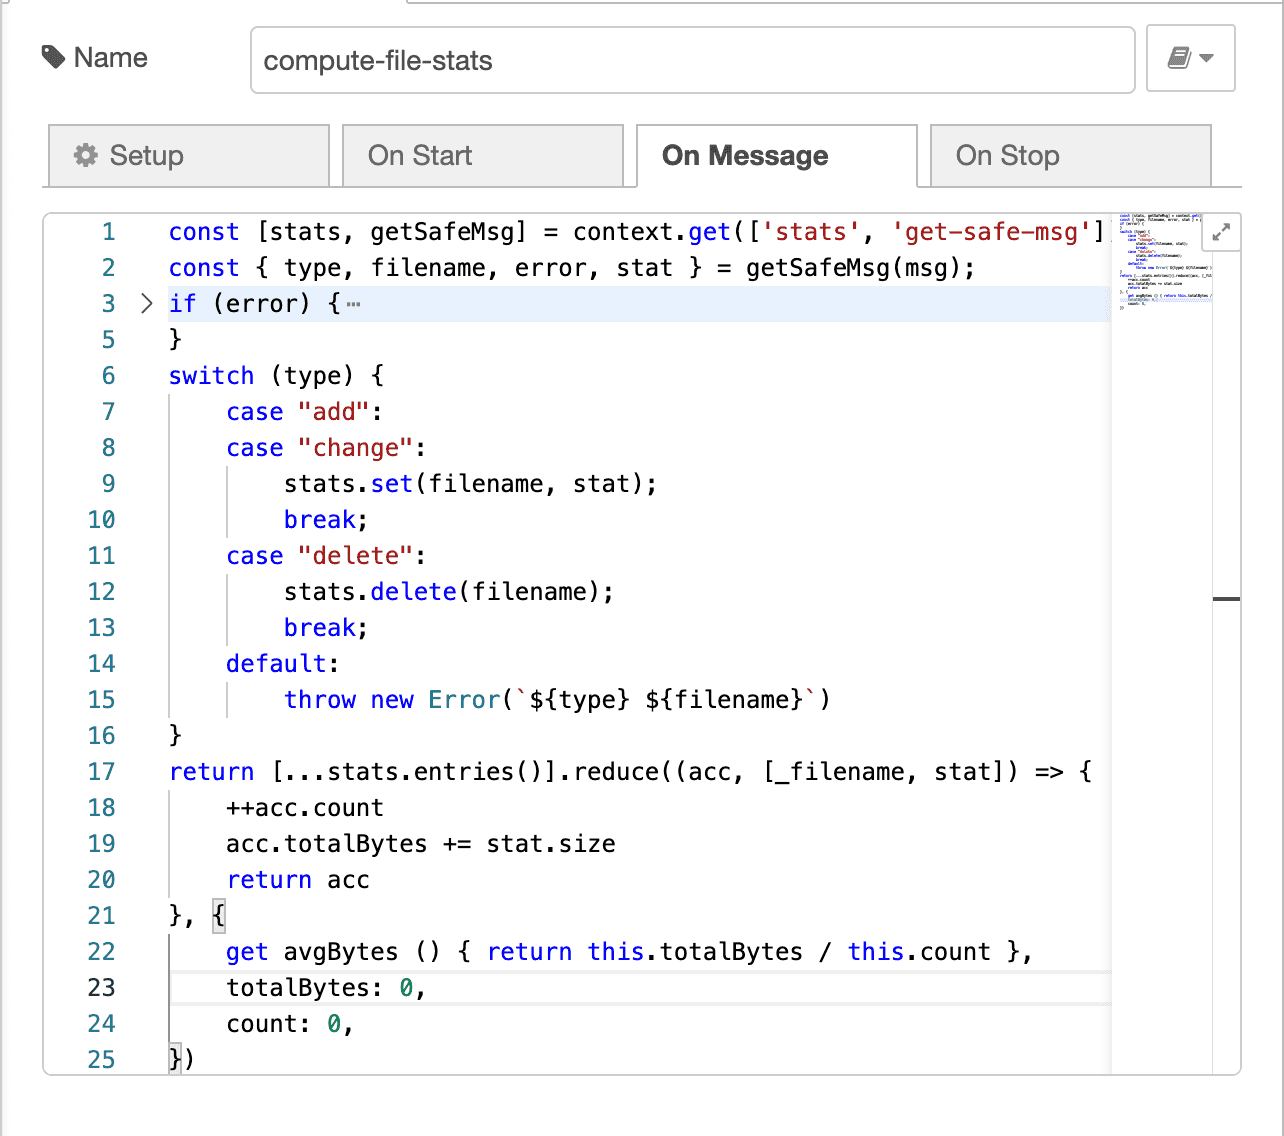Click line number 17 in the gutter
Screen dimensions: 1284x1136
click(101, 772)
